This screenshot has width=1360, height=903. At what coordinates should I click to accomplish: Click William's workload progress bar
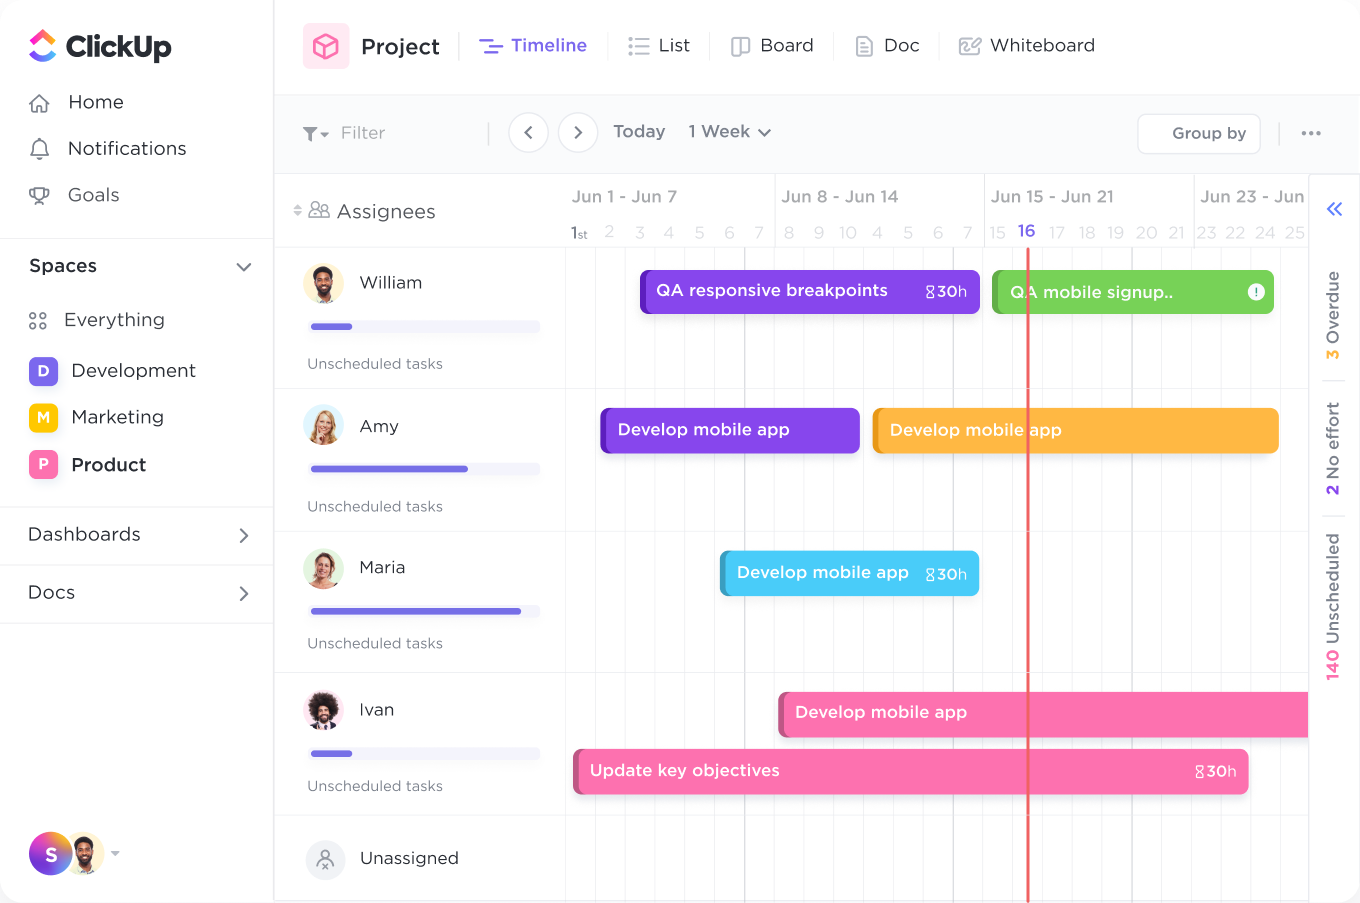[425, 327]
